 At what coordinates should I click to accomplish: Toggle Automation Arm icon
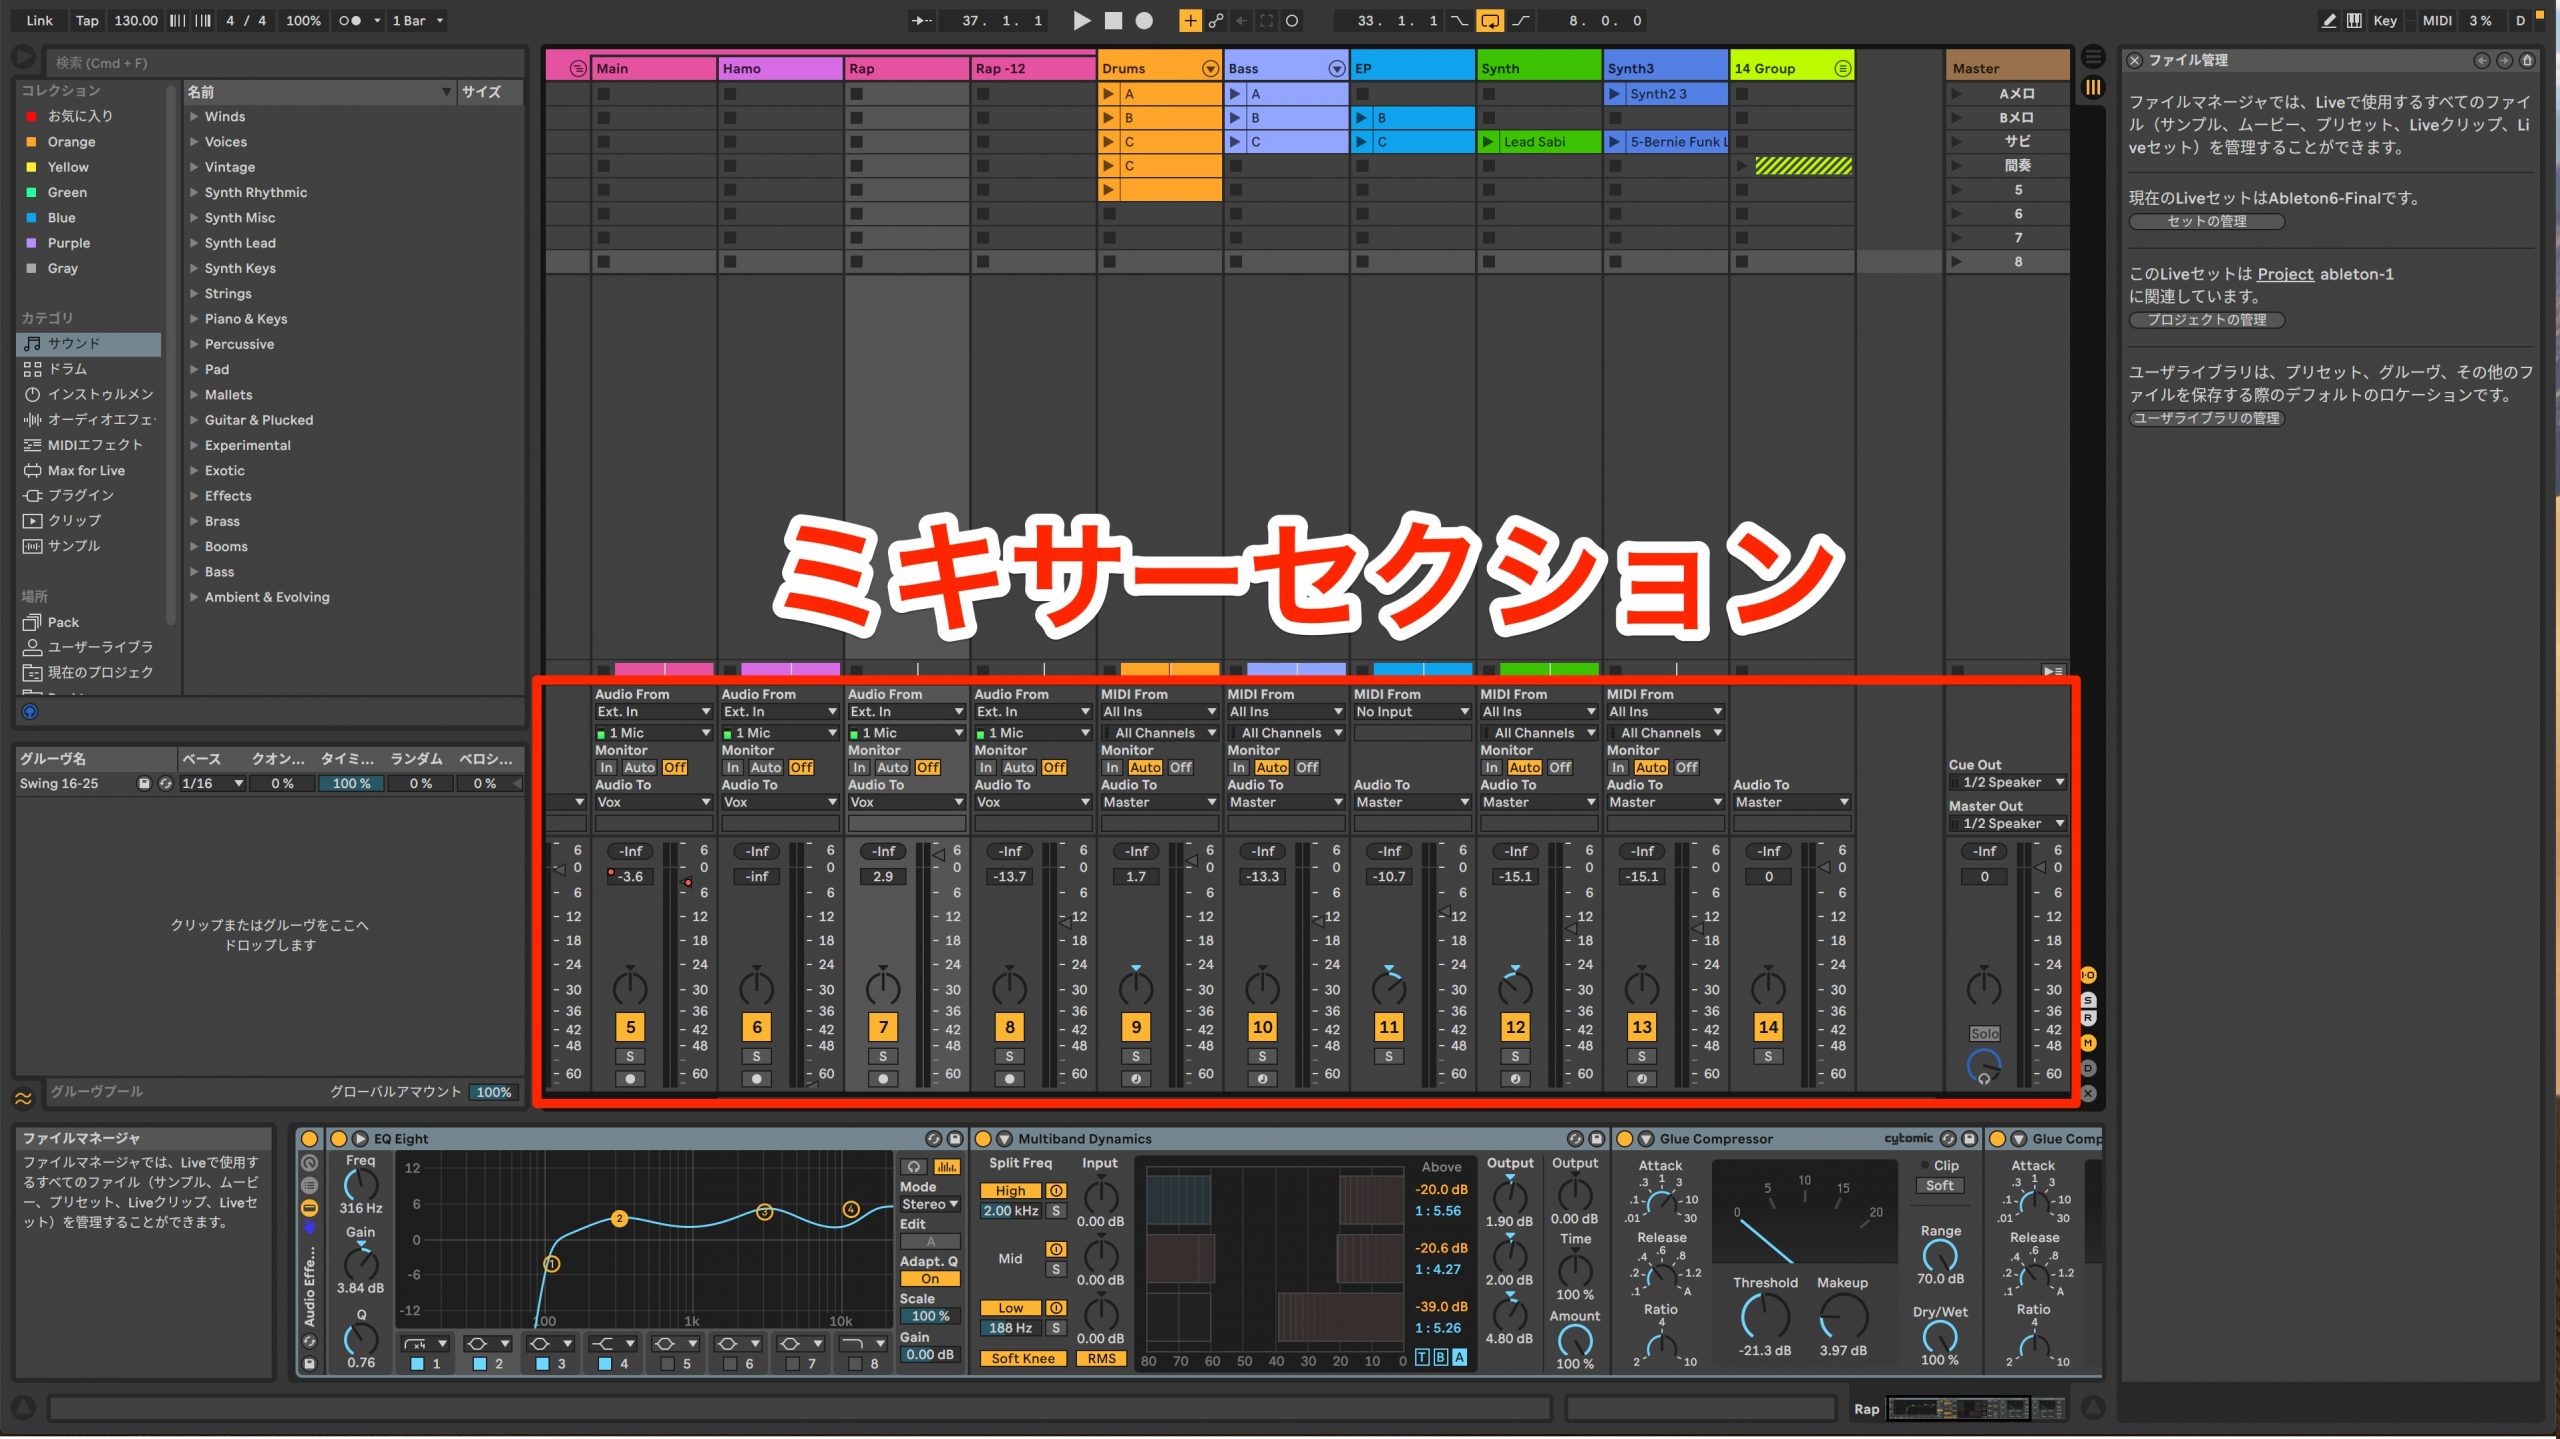click(x=1216, y=20)
